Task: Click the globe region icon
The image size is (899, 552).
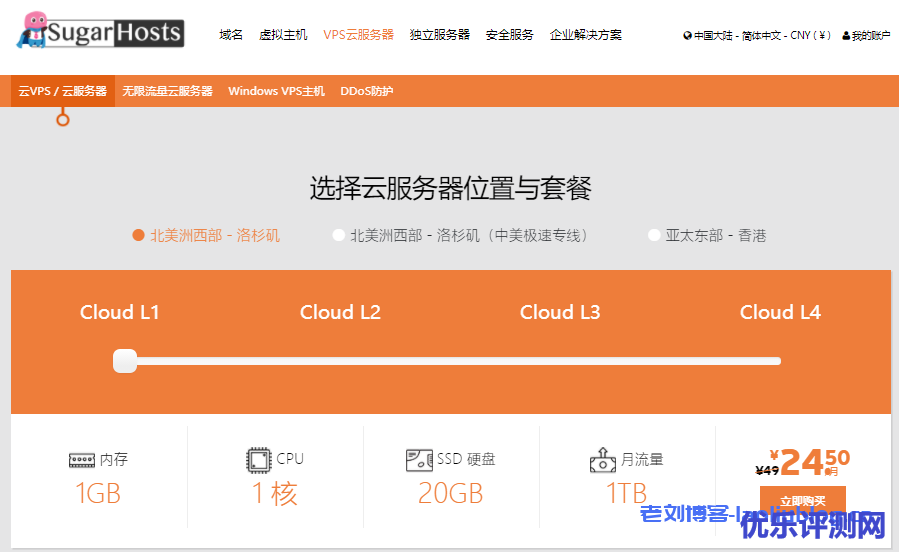Action: 687,35
